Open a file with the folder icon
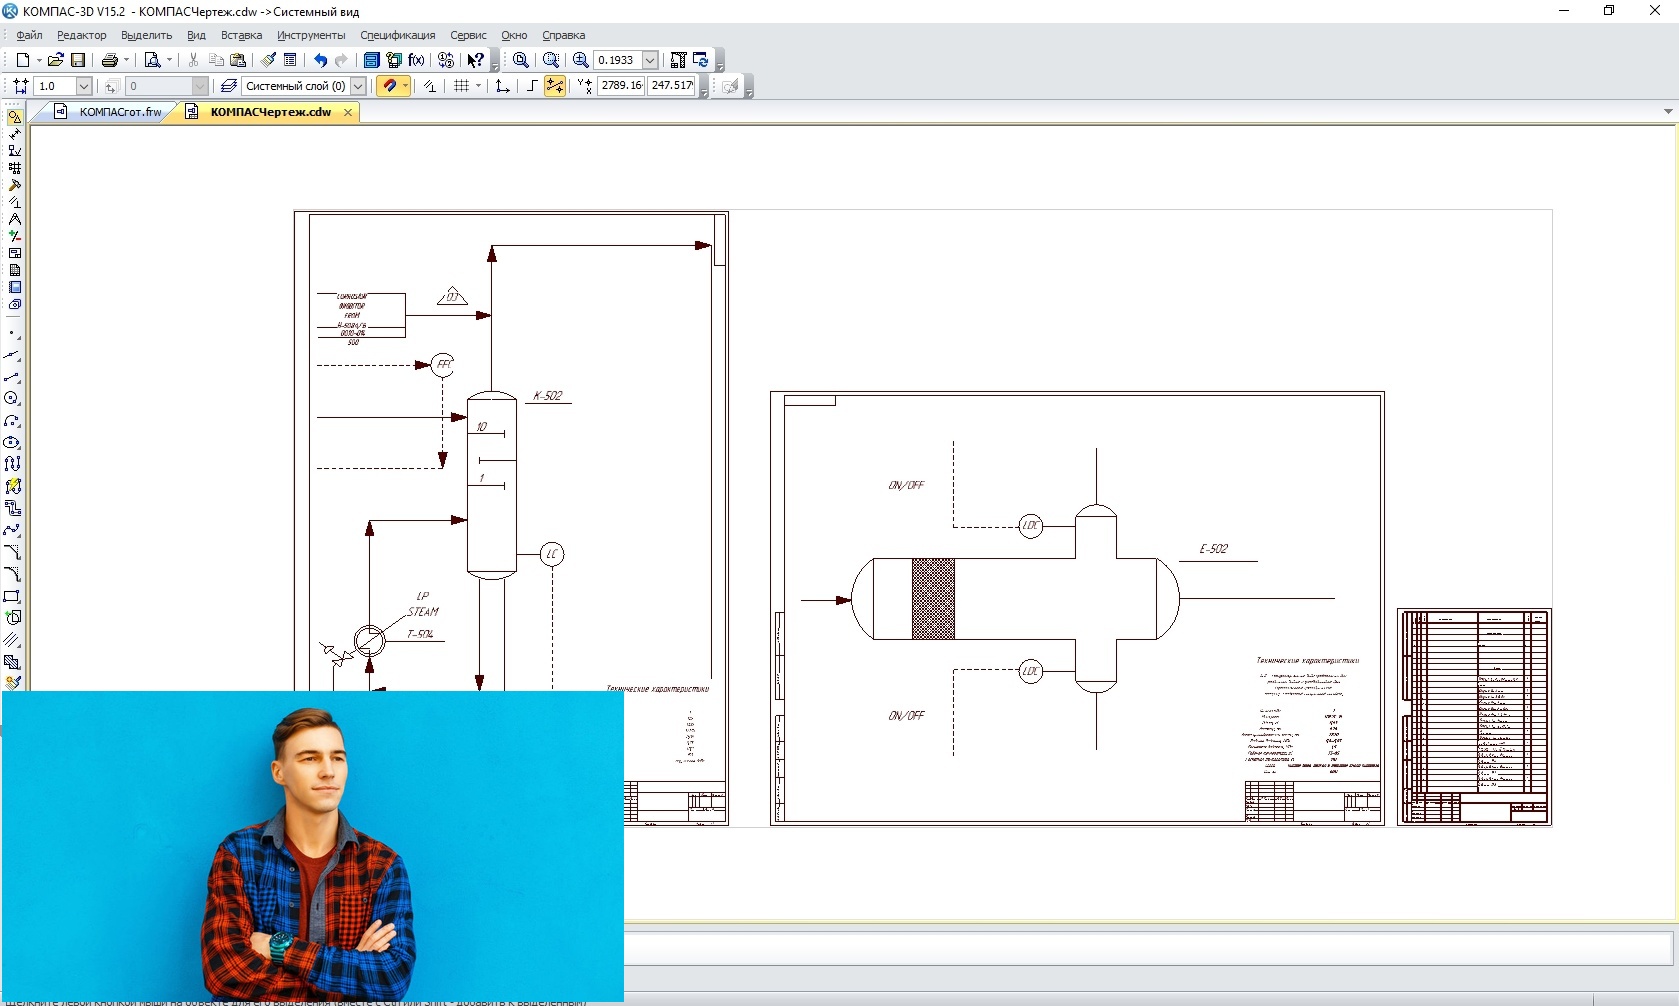The height and width of the screenshot is (1006, 1679). tap(56, 60)
